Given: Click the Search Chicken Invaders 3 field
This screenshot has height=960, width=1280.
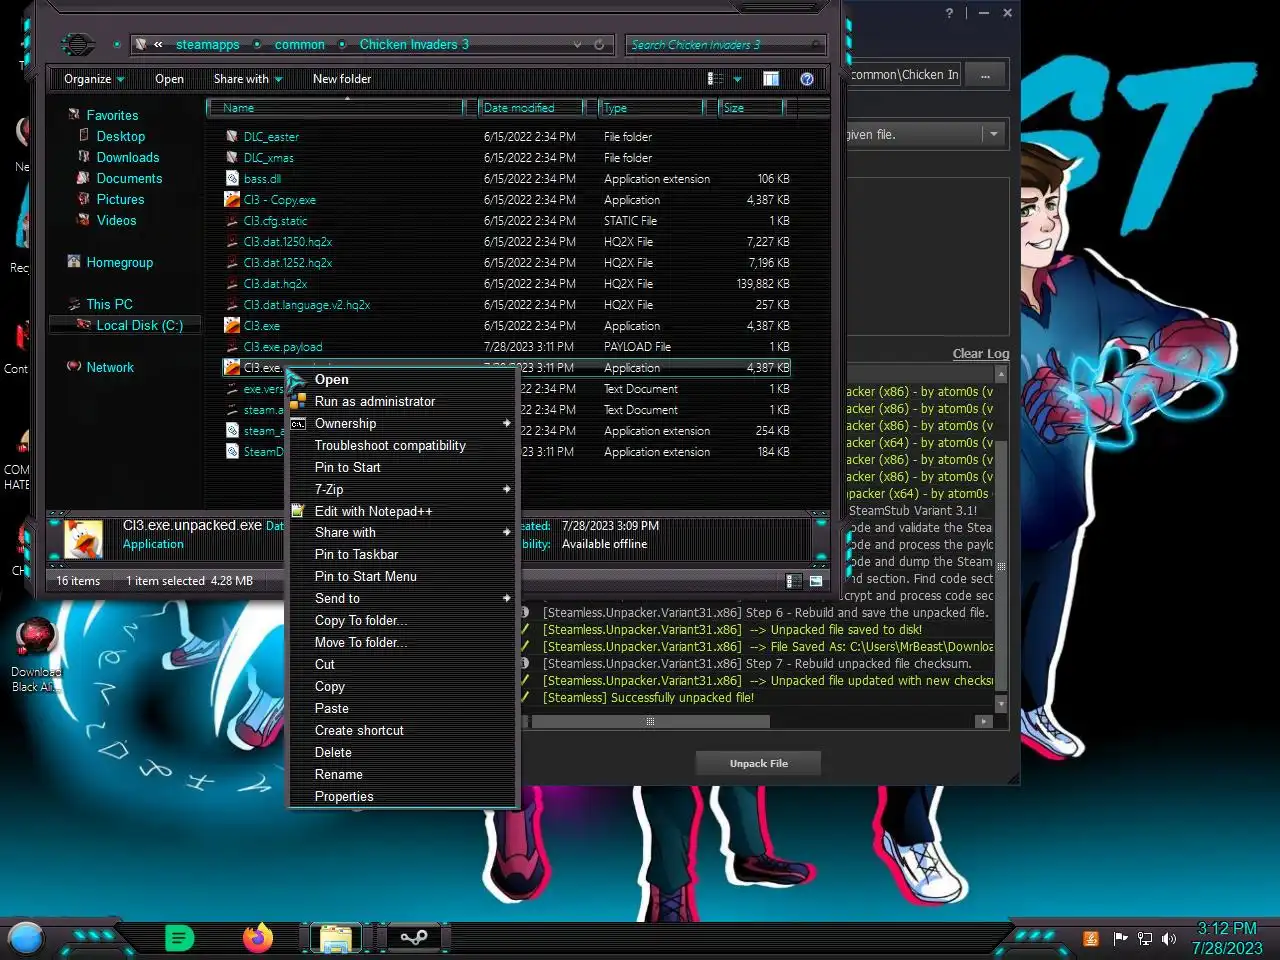Looking at the screenshot, I should (726, 45).
